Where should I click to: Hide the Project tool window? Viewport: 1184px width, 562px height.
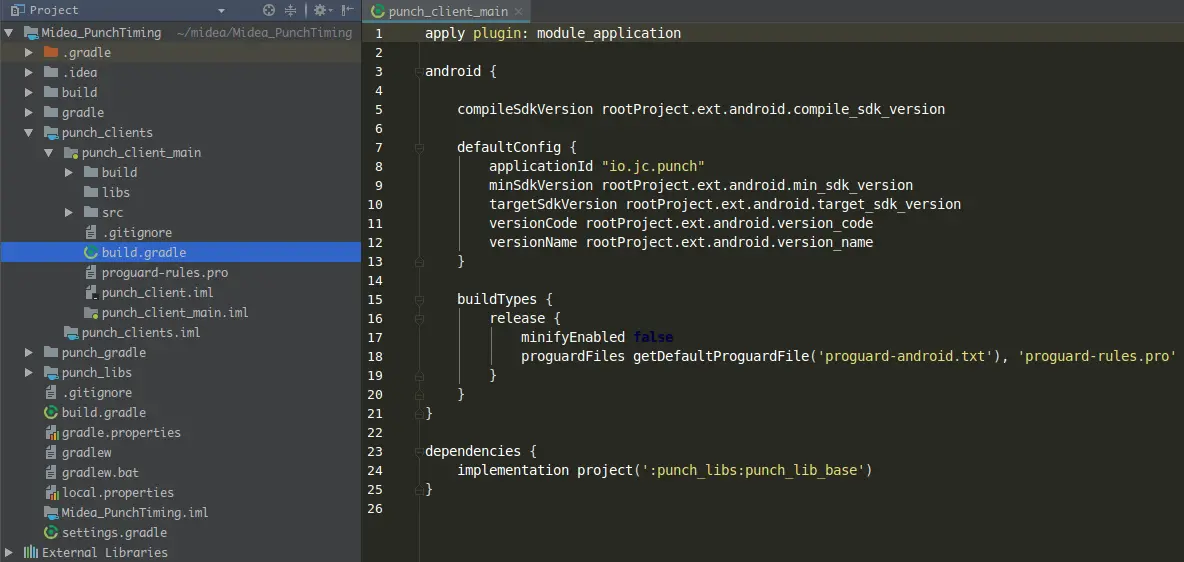click(x=347, y=11)
